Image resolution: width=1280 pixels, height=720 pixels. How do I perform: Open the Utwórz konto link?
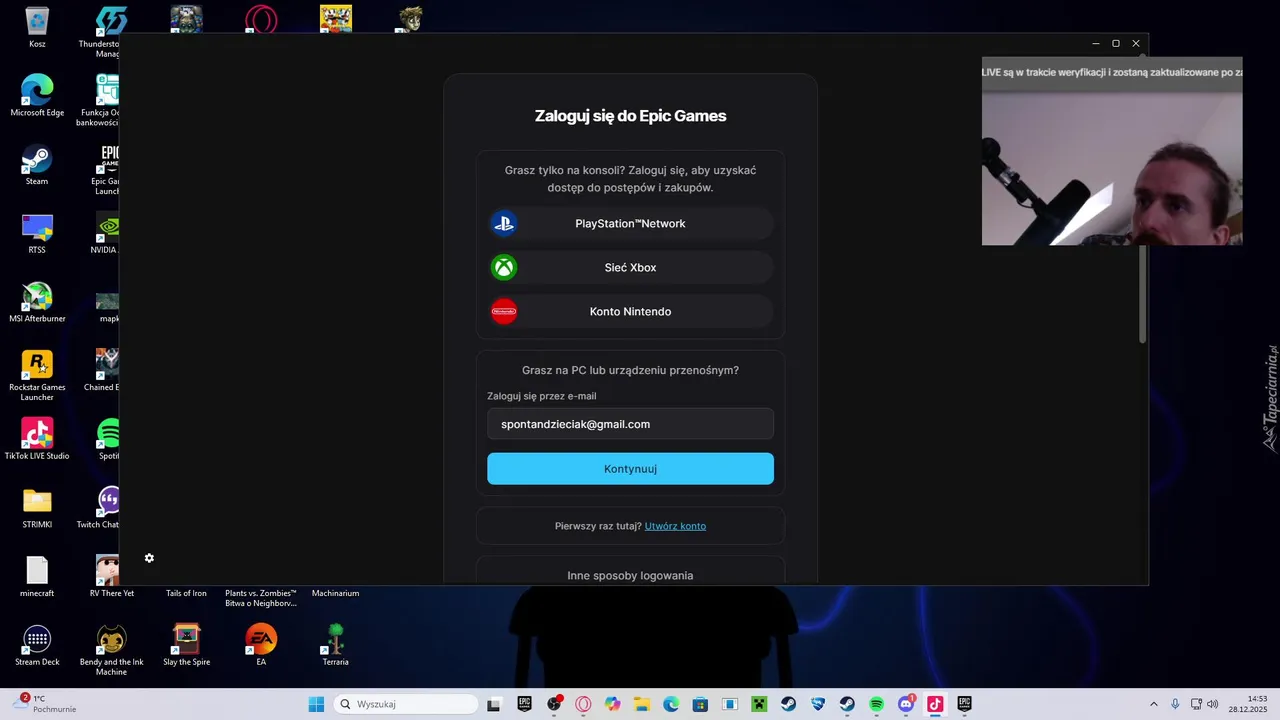click(x=675, y=526)
